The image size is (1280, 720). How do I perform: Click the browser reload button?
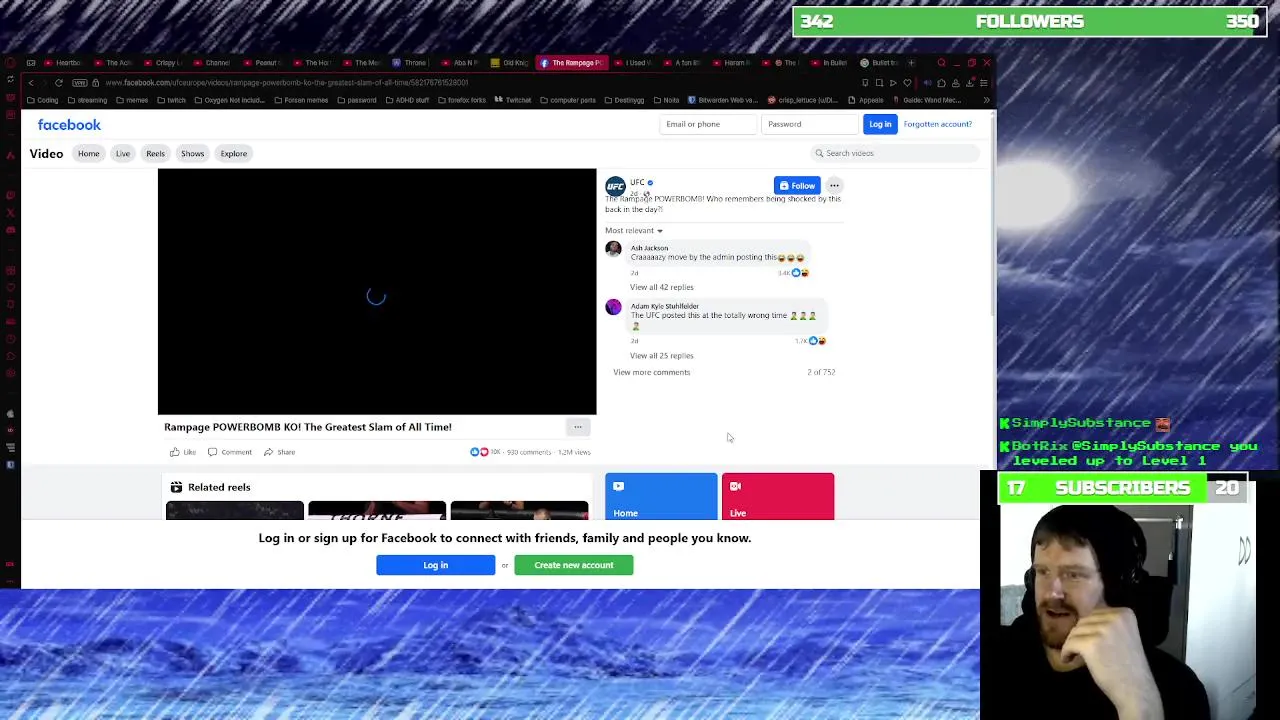58,83
